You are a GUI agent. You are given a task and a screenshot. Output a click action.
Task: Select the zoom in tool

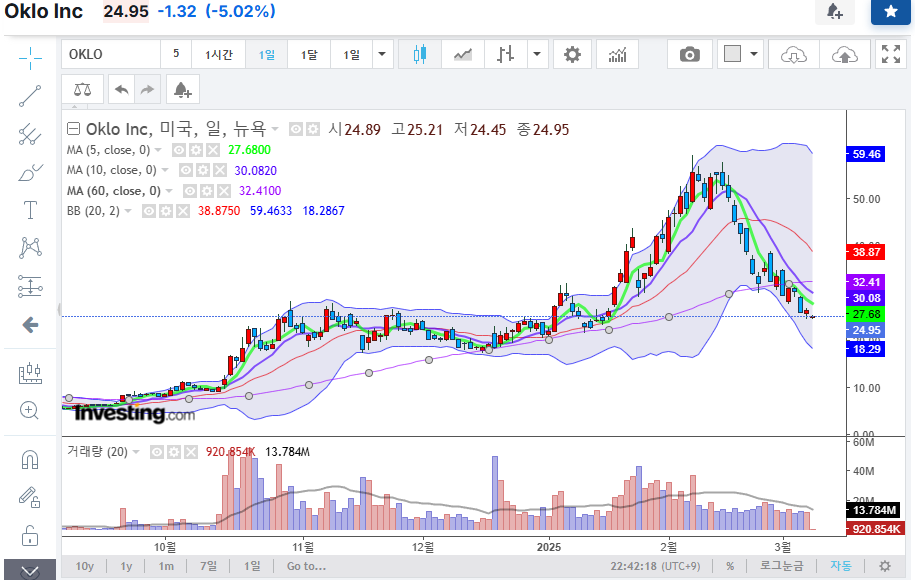(x=30, y=411)
